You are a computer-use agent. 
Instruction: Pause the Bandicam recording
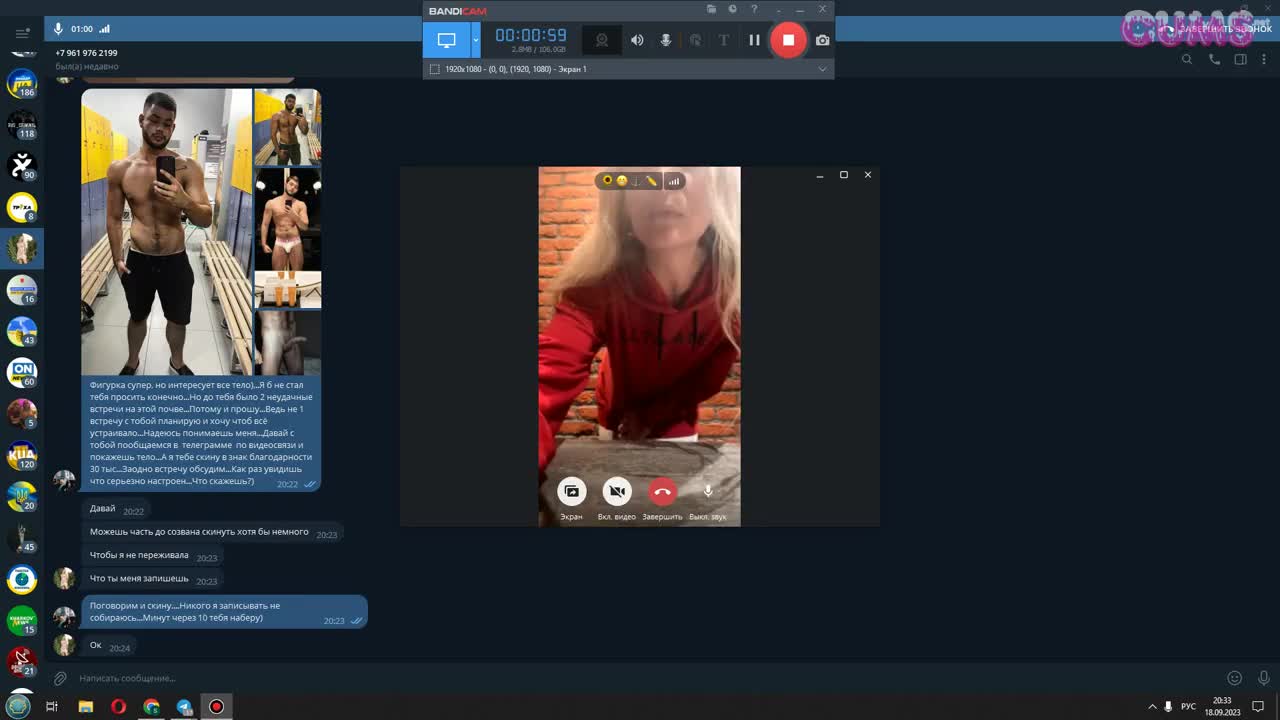(x=754, y=40)
